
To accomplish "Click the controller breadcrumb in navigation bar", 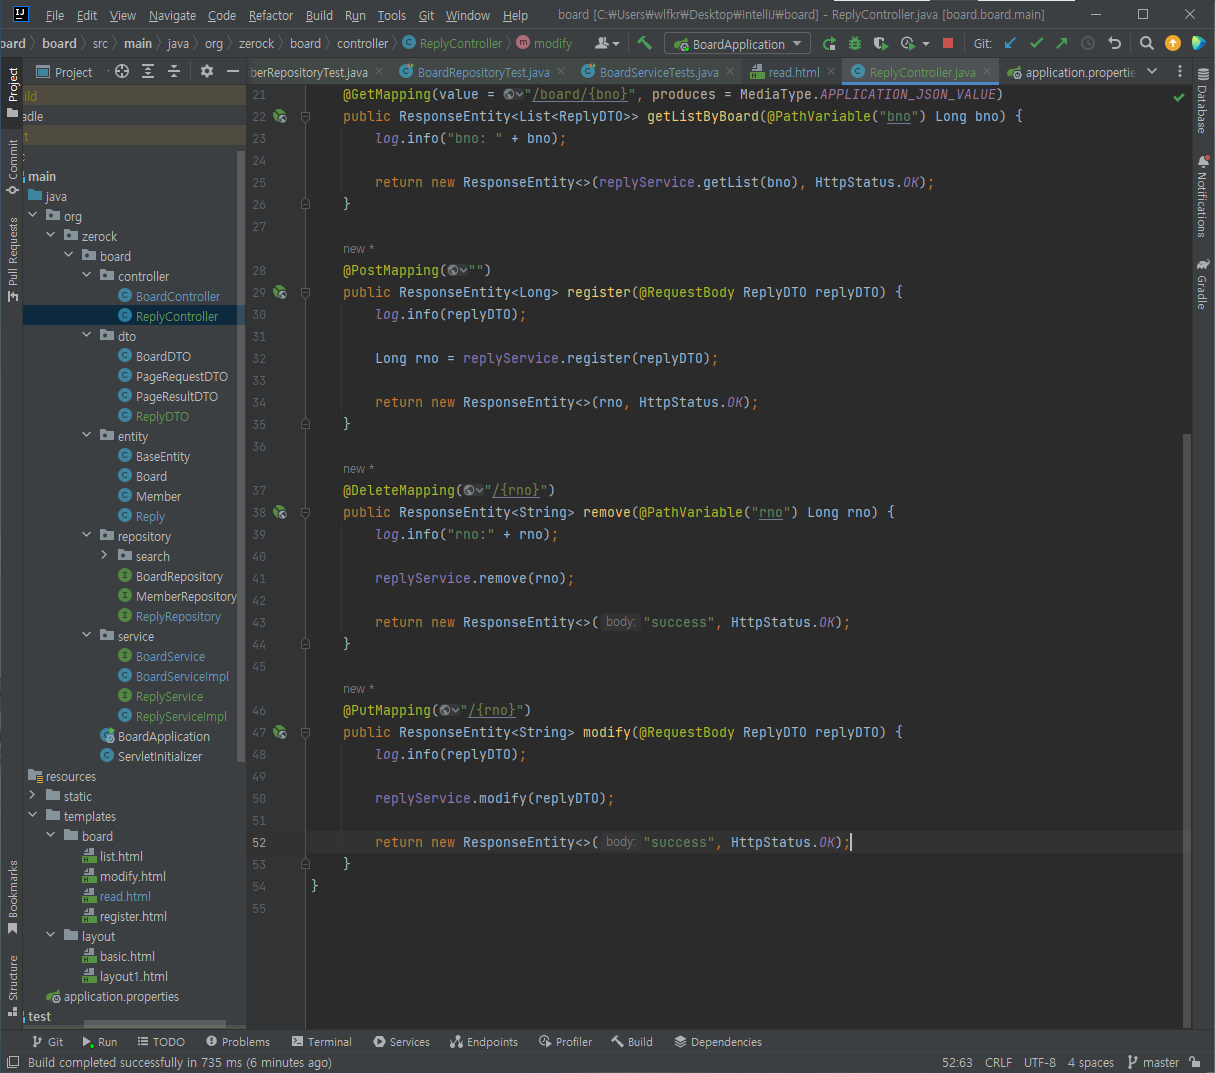I will click(x=362, y=43).
